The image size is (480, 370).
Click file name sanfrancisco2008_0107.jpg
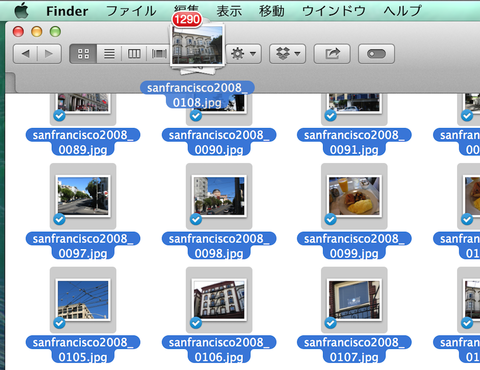click(354, 350)
